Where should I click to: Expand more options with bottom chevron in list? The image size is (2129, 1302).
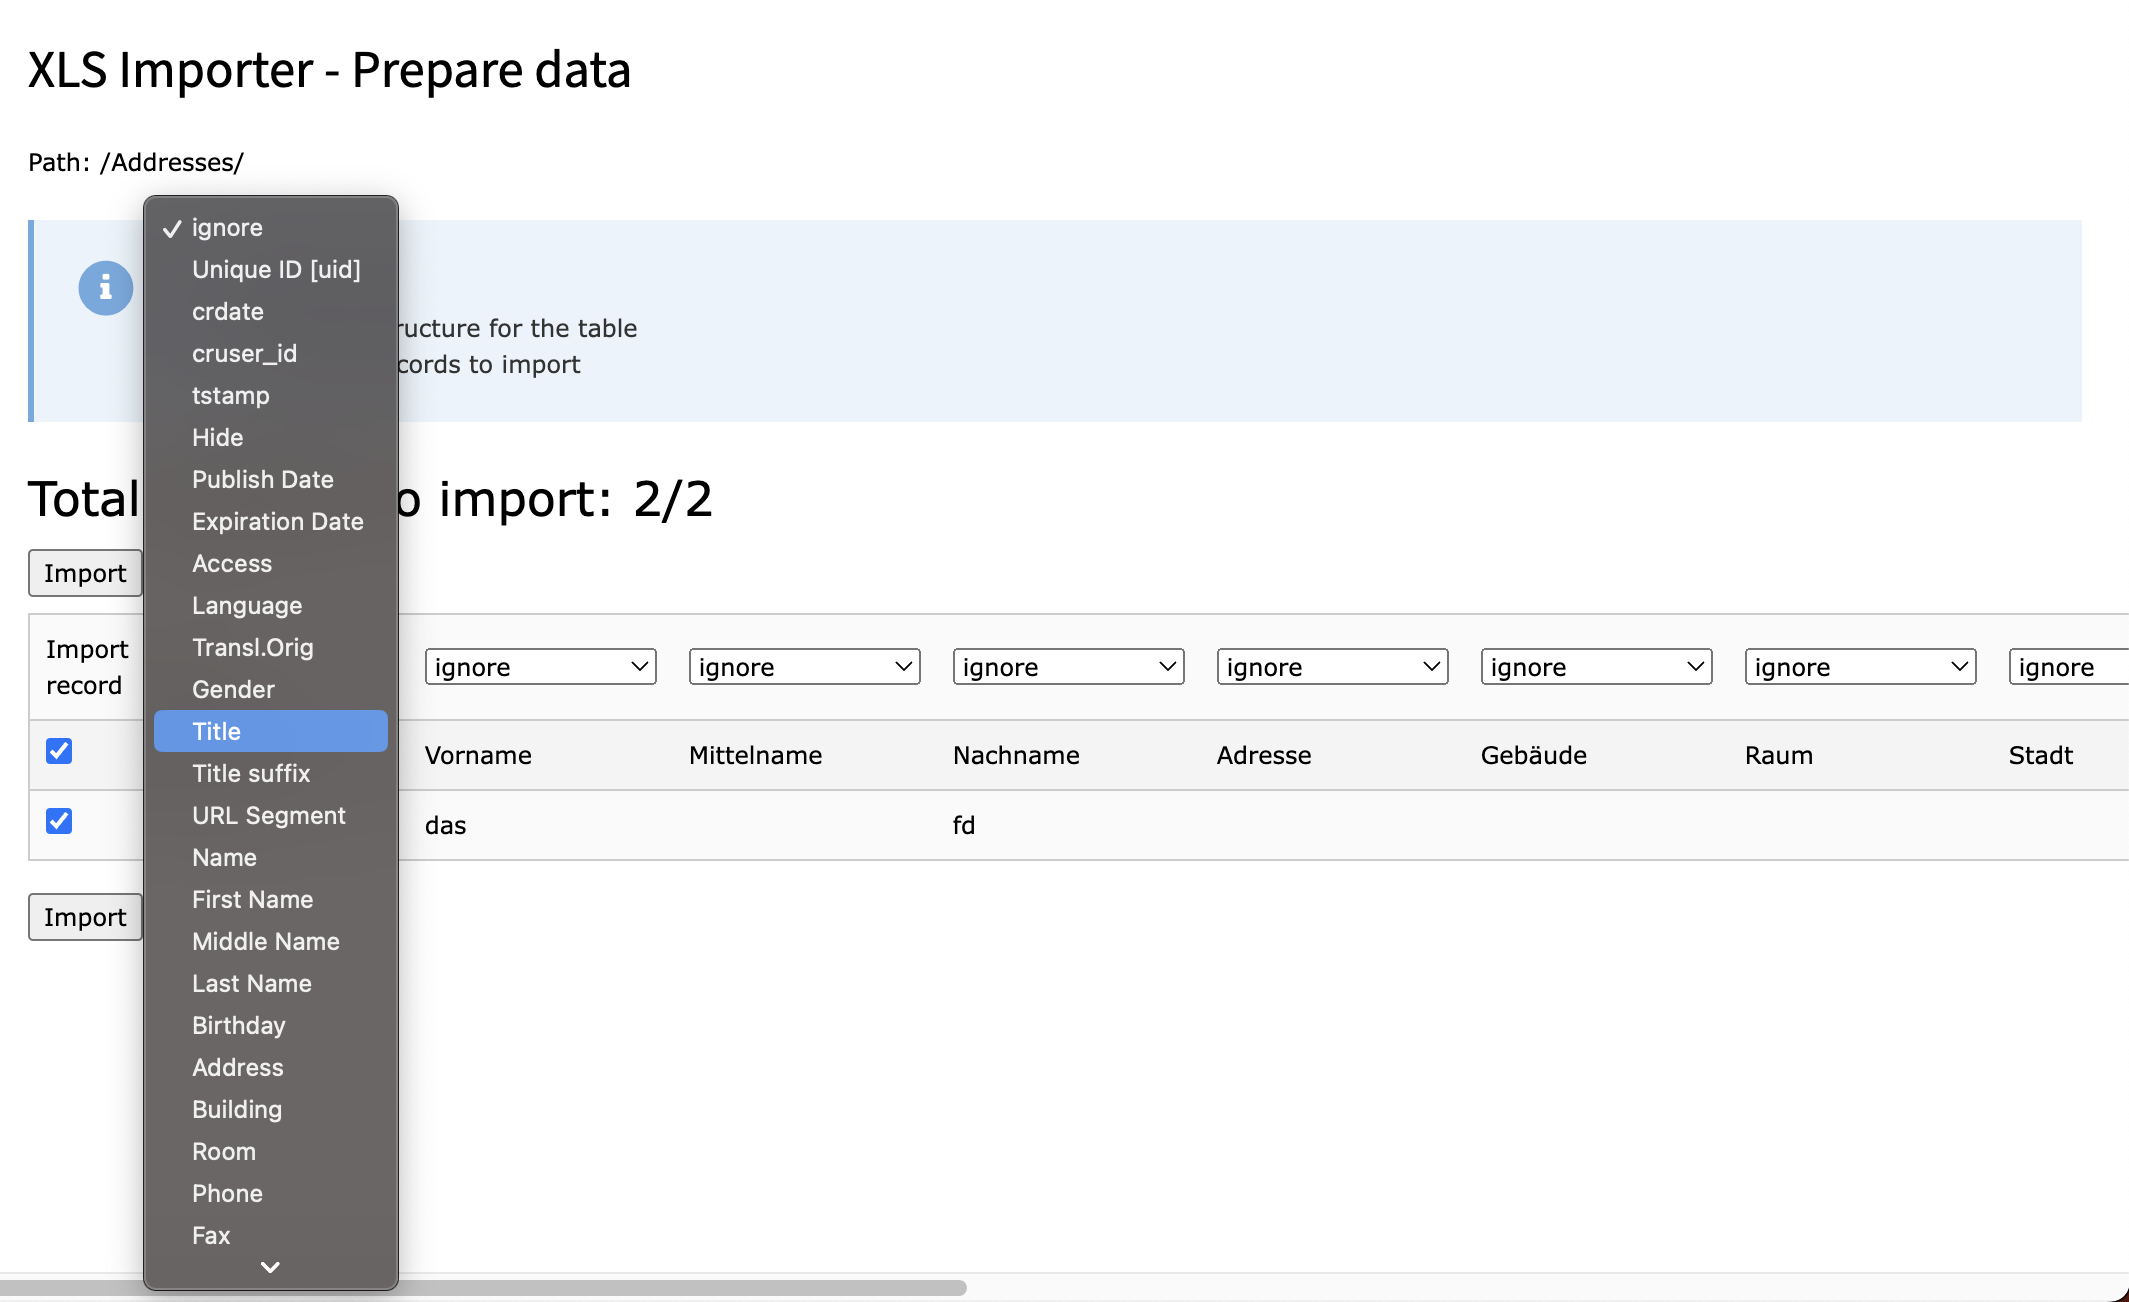tap(270, 1267)
